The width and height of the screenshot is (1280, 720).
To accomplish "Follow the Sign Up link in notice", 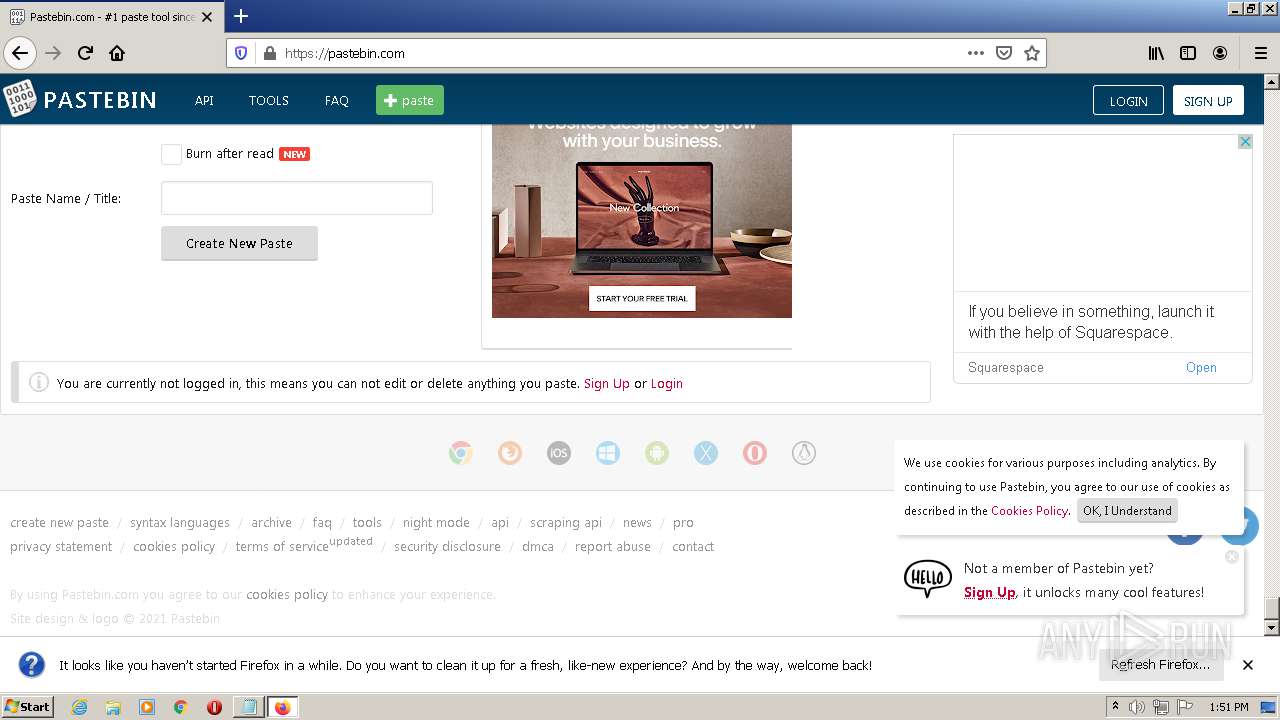I will [x=607, y=383].
